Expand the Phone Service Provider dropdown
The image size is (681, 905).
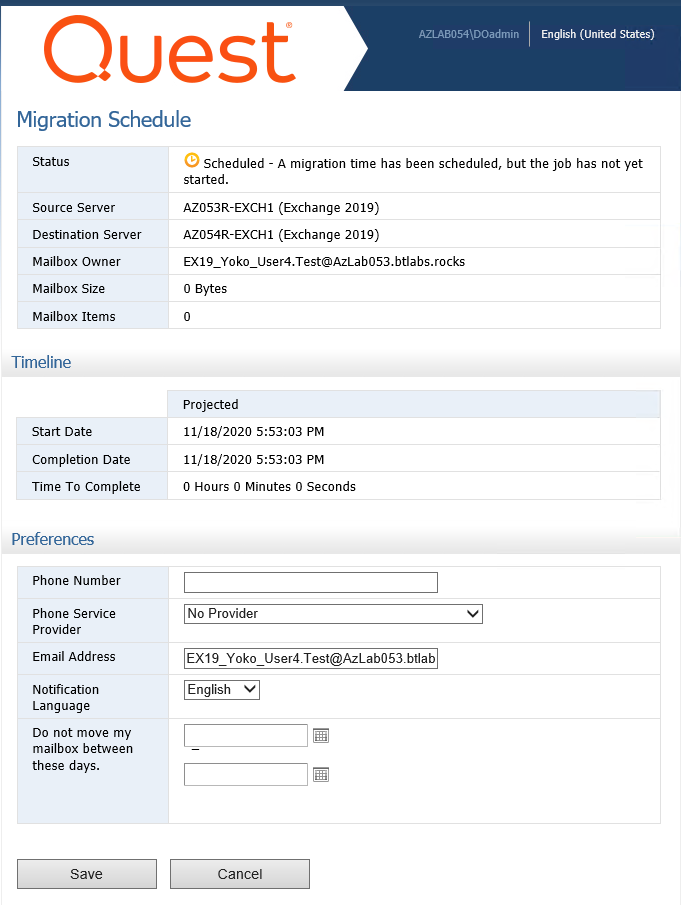coord(333,614)
